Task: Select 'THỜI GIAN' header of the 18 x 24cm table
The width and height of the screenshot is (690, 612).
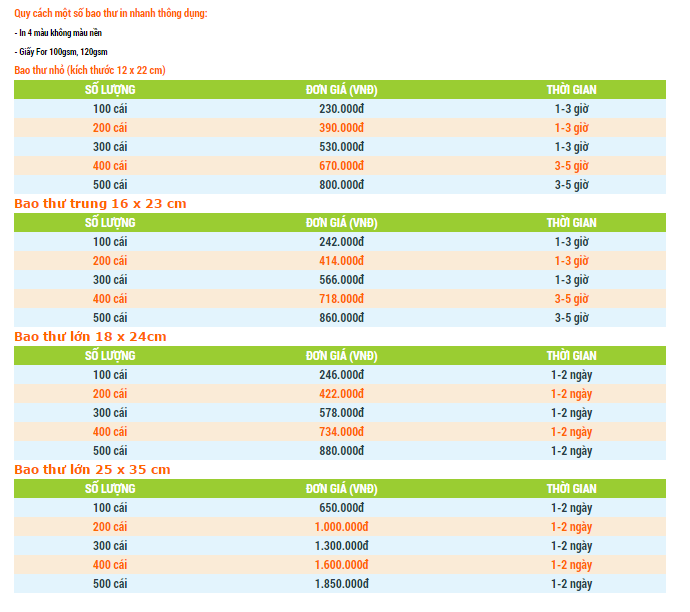Action: tap(572, 355)
